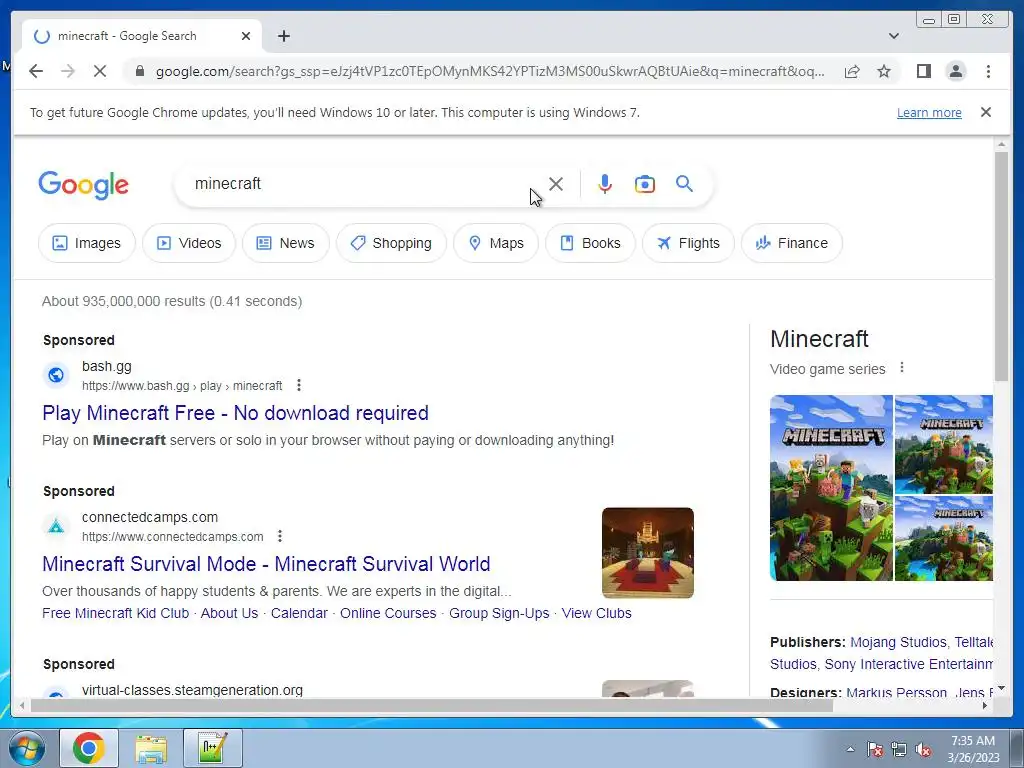
Task: Stop loading the page
Action: (x=100, y=71)
